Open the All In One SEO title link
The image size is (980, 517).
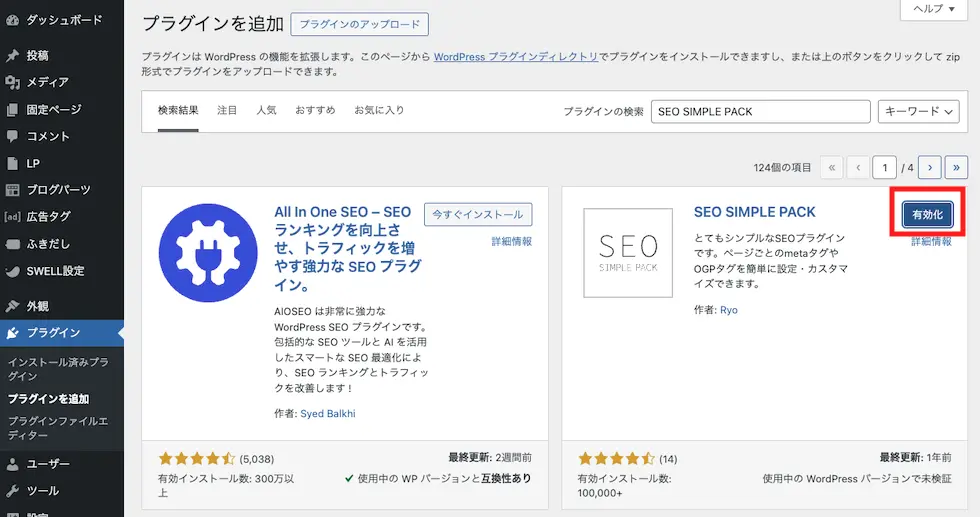tap(348, 248)
